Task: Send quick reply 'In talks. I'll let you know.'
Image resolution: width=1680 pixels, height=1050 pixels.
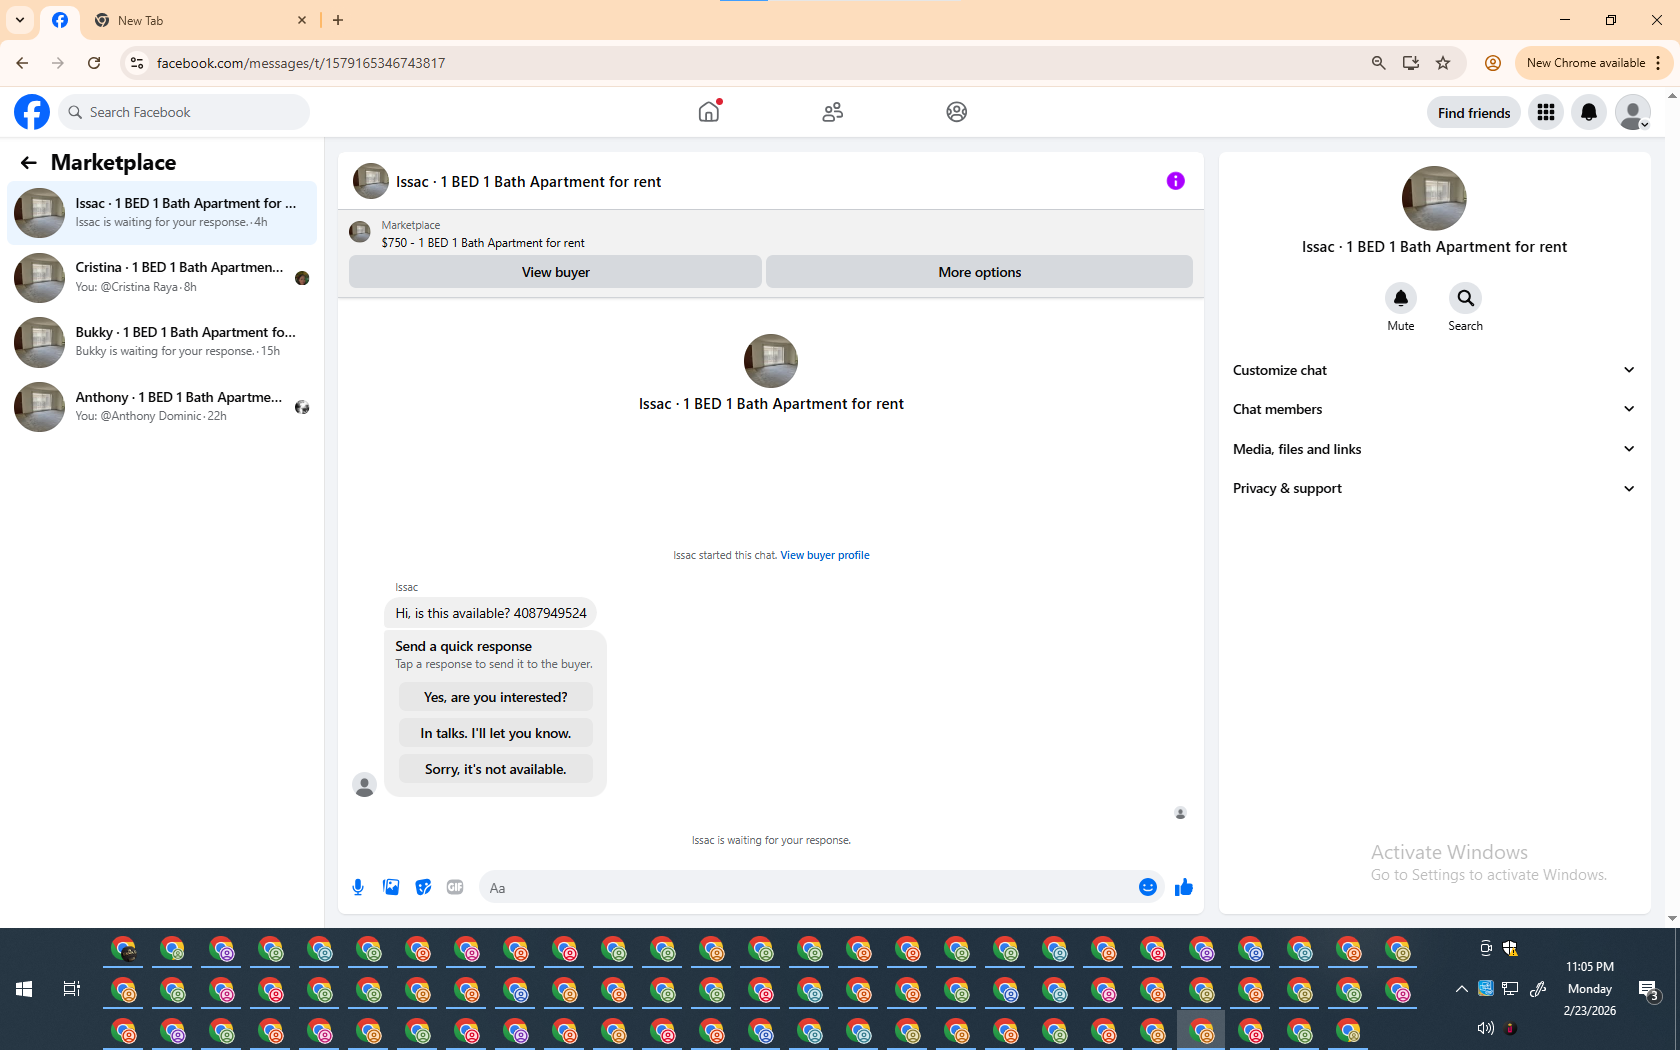Action: point(495,733)
